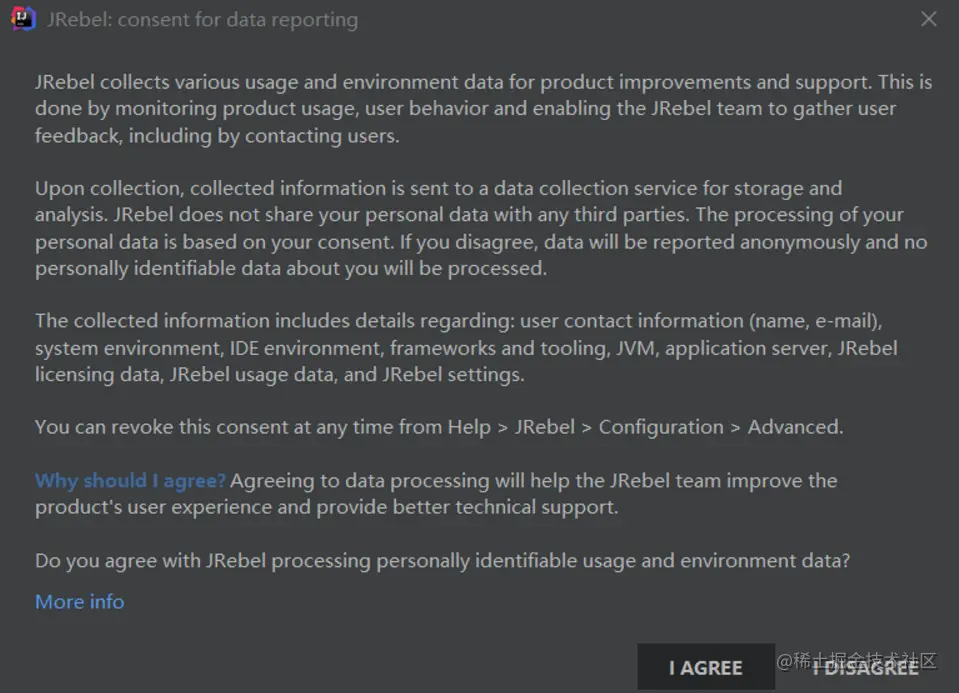The height and width of the screenshot is (693, 959).
Task: Click the dialog title 'JRebel: consent for data reporting'
Action: pos(202,20)
